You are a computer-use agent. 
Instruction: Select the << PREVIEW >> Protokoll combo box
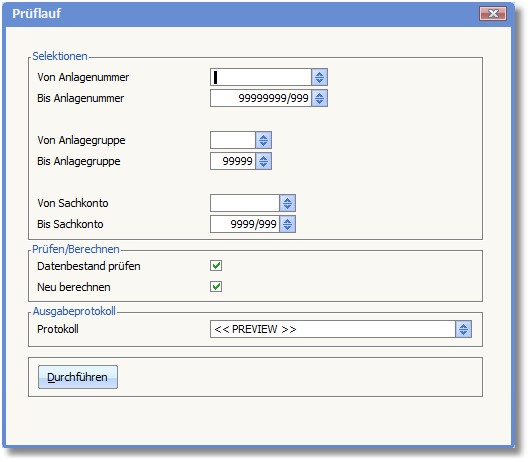tap(341, 329)
